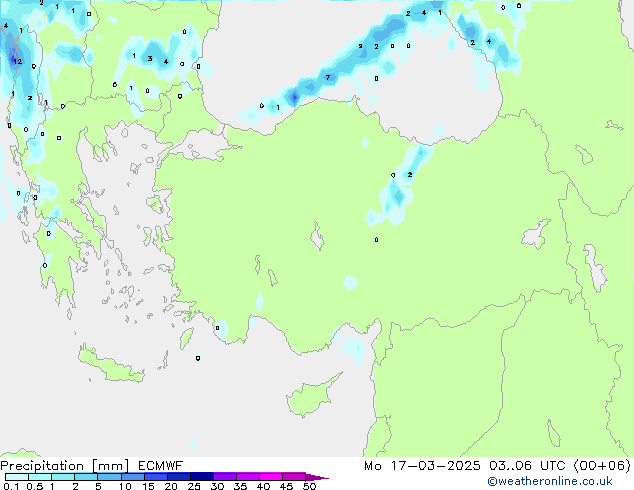
Task: Click the legend value label '0.5'
Action: [x=34, y=486]
